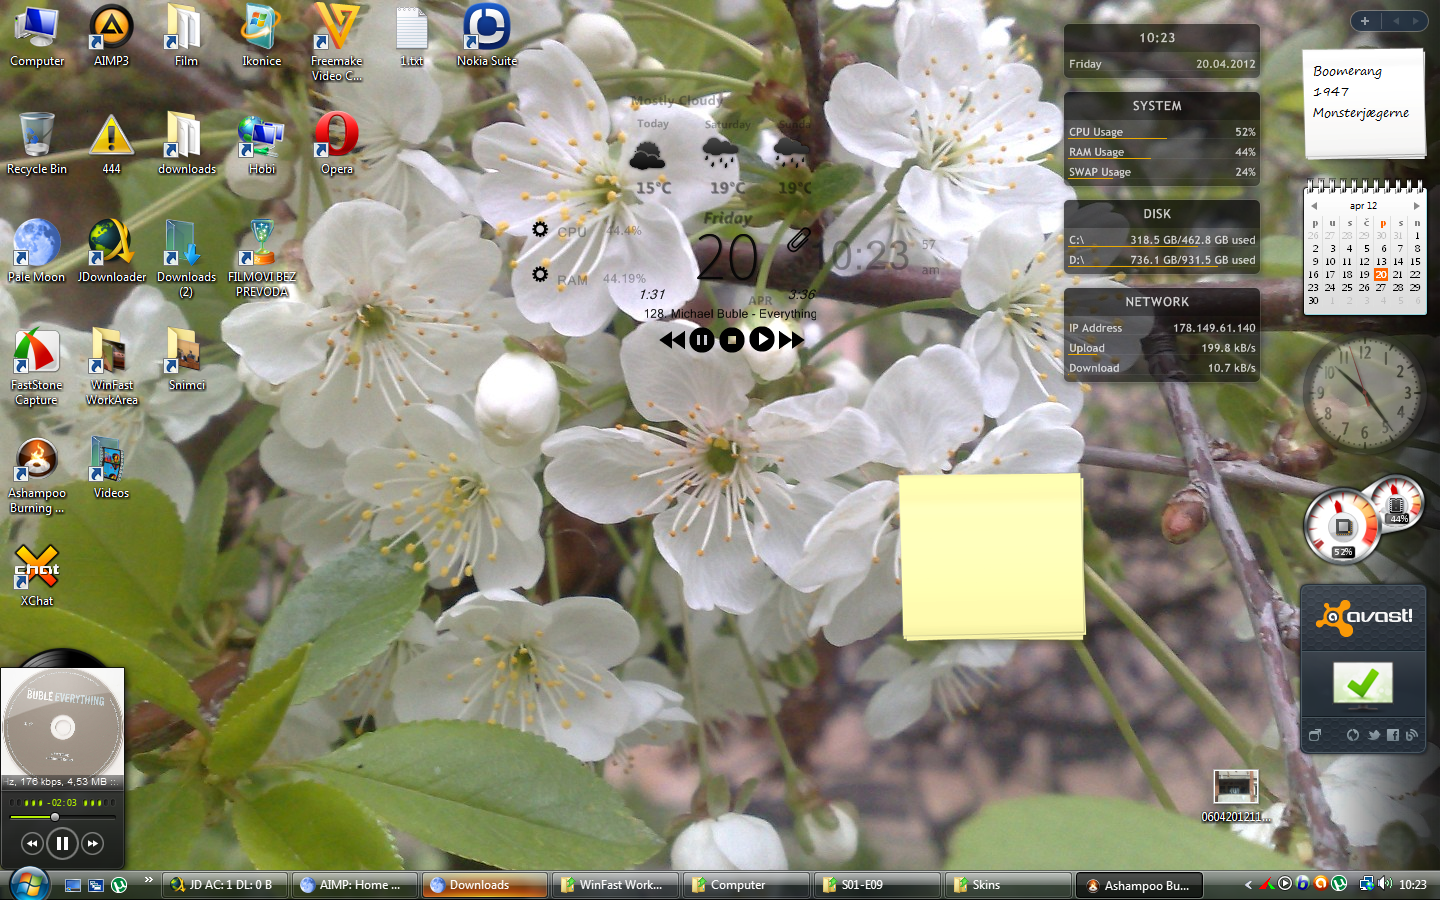
Task: Open the 444 warning-icon file
Action: coord(111,143)
